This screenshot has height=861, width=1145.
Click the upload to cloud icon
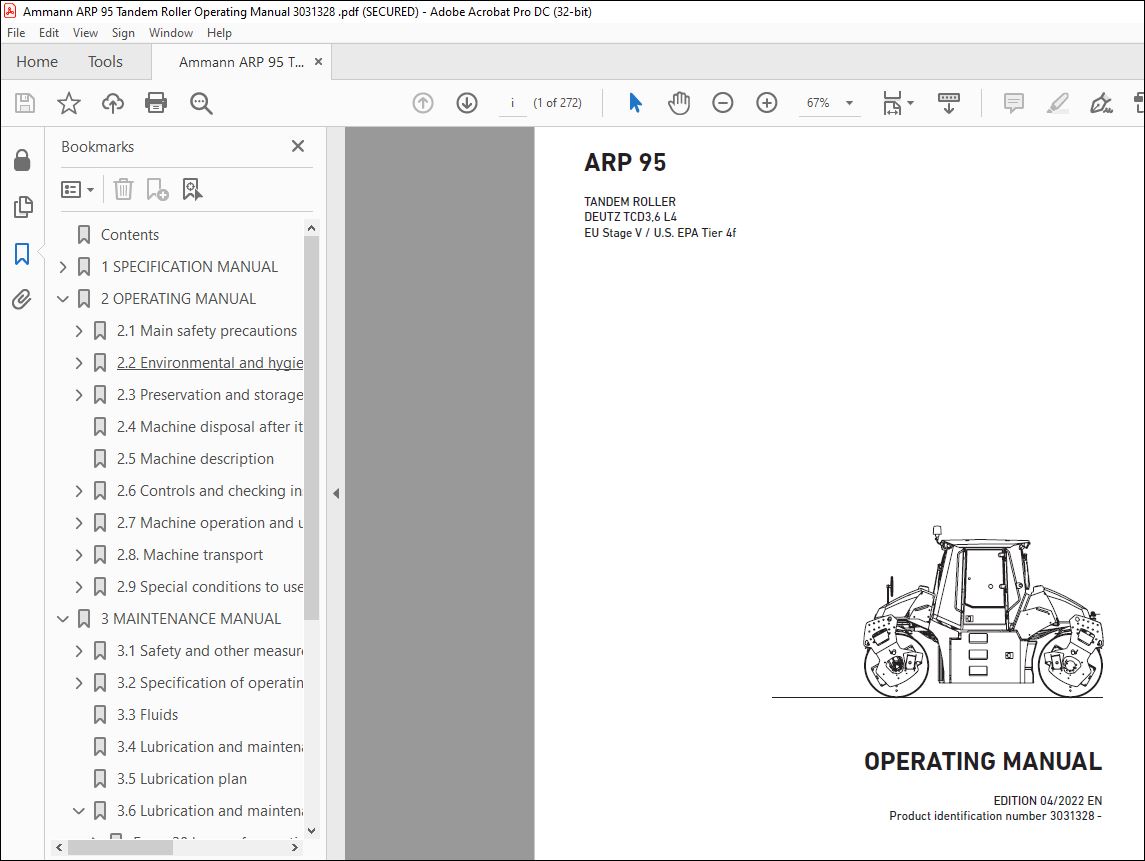pos(112,103)
